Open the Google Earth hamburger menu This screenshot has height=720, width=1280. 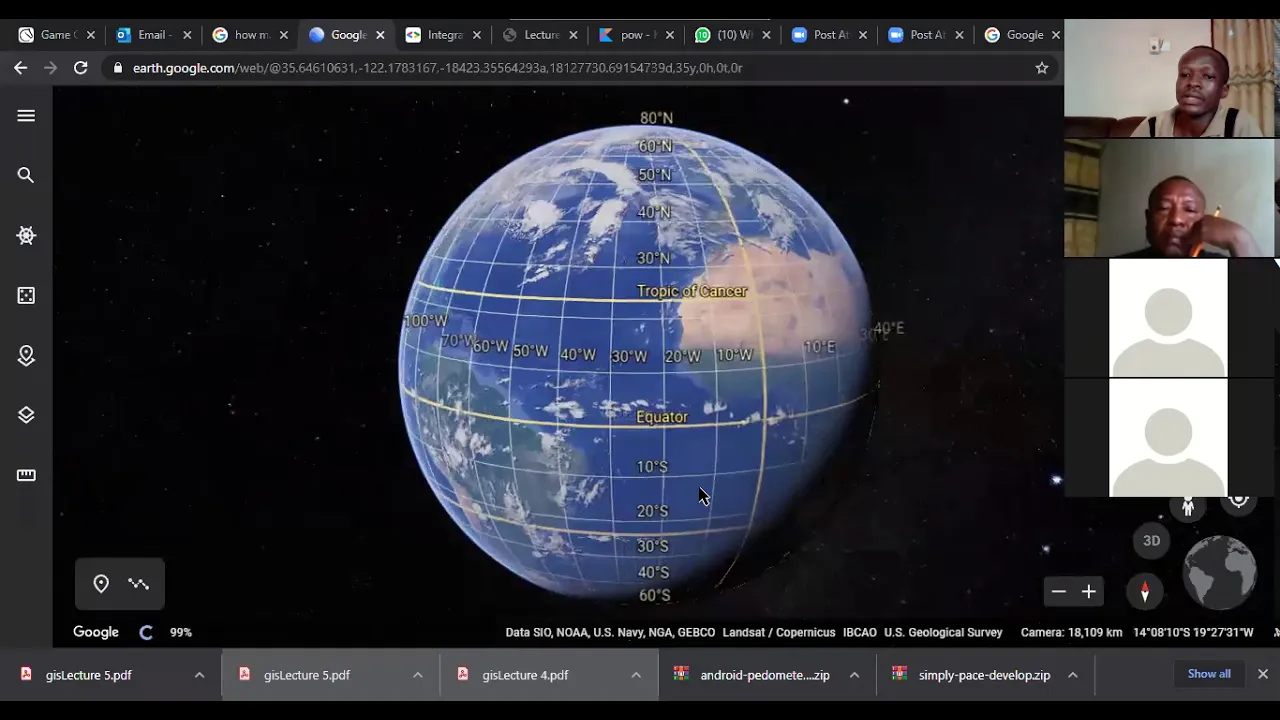[26, 116]
